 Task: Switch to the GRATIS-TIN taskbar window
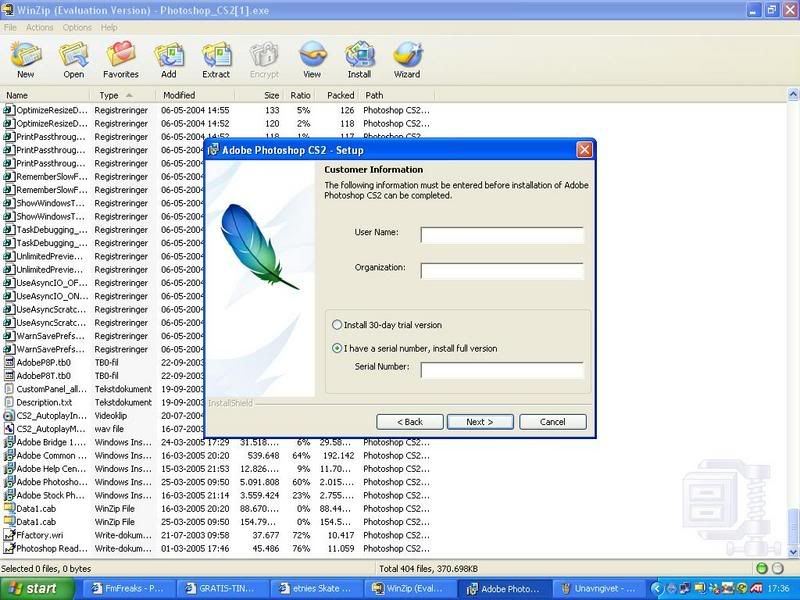point(222,589)
